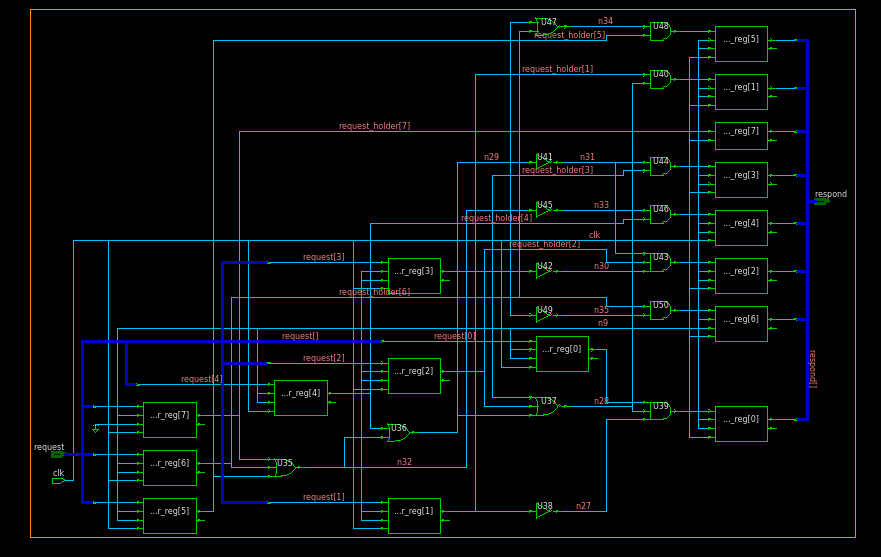Click the U39 gate symbol
Screen dimensions: 881x557
[660, 411]
